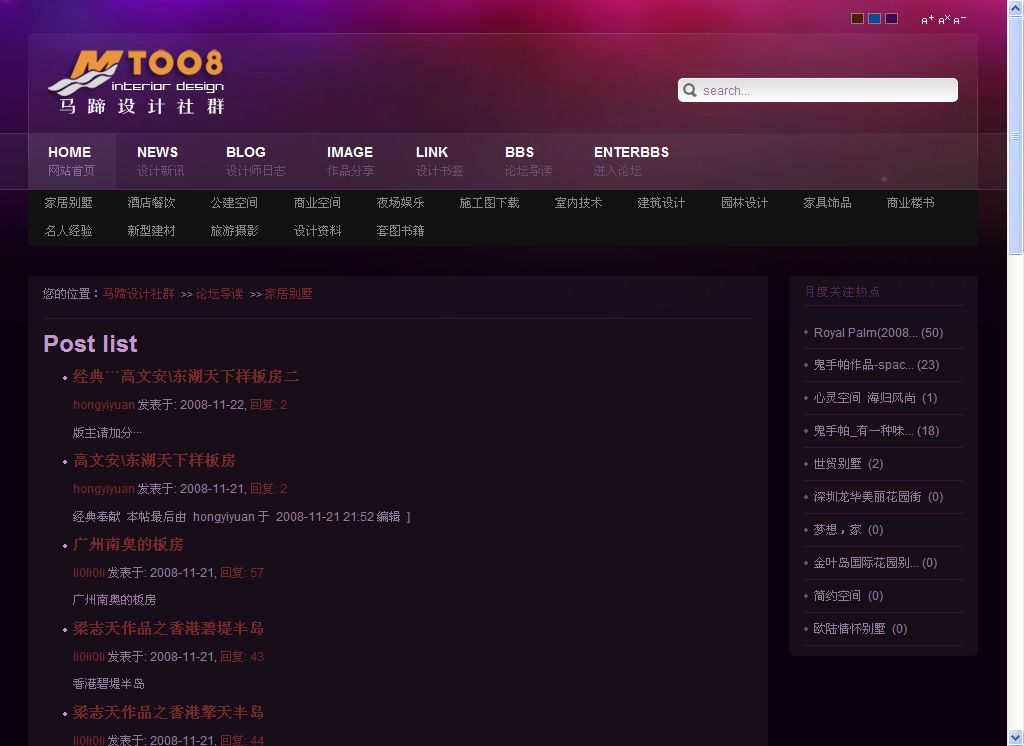This screenshot has width=1024, height=746.
Task: Open the 套图书籍 category
Action: pos(400,231)
